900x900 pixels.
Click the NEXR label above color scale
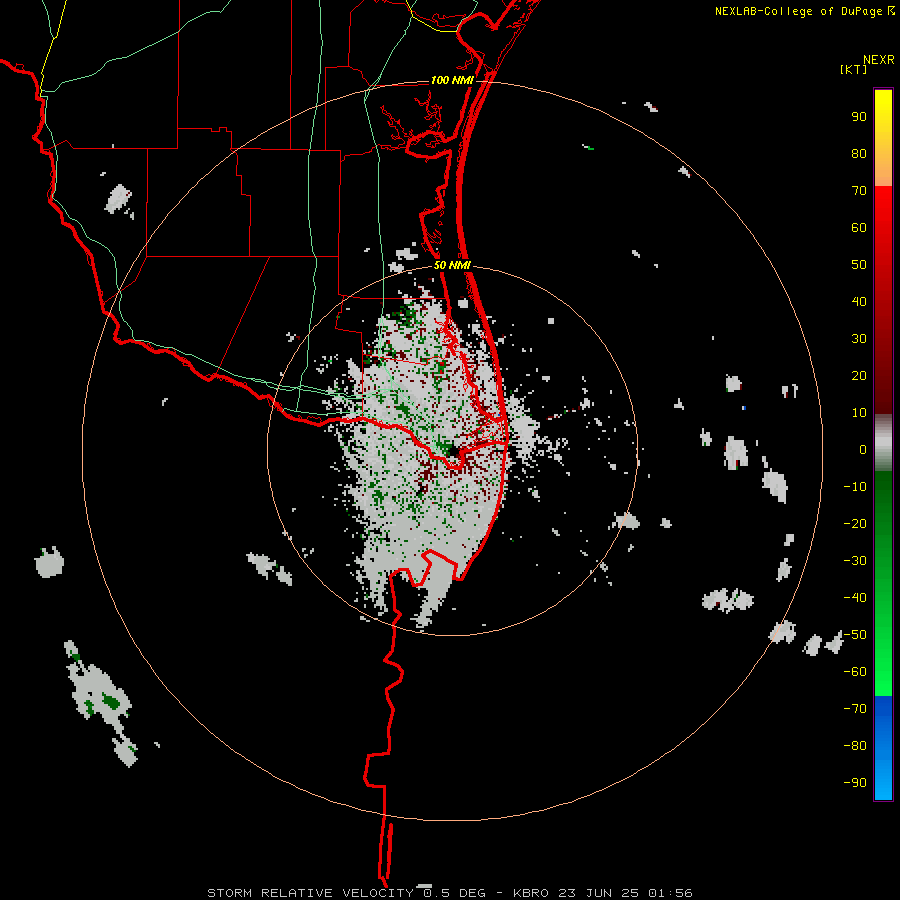click(878, 60)
